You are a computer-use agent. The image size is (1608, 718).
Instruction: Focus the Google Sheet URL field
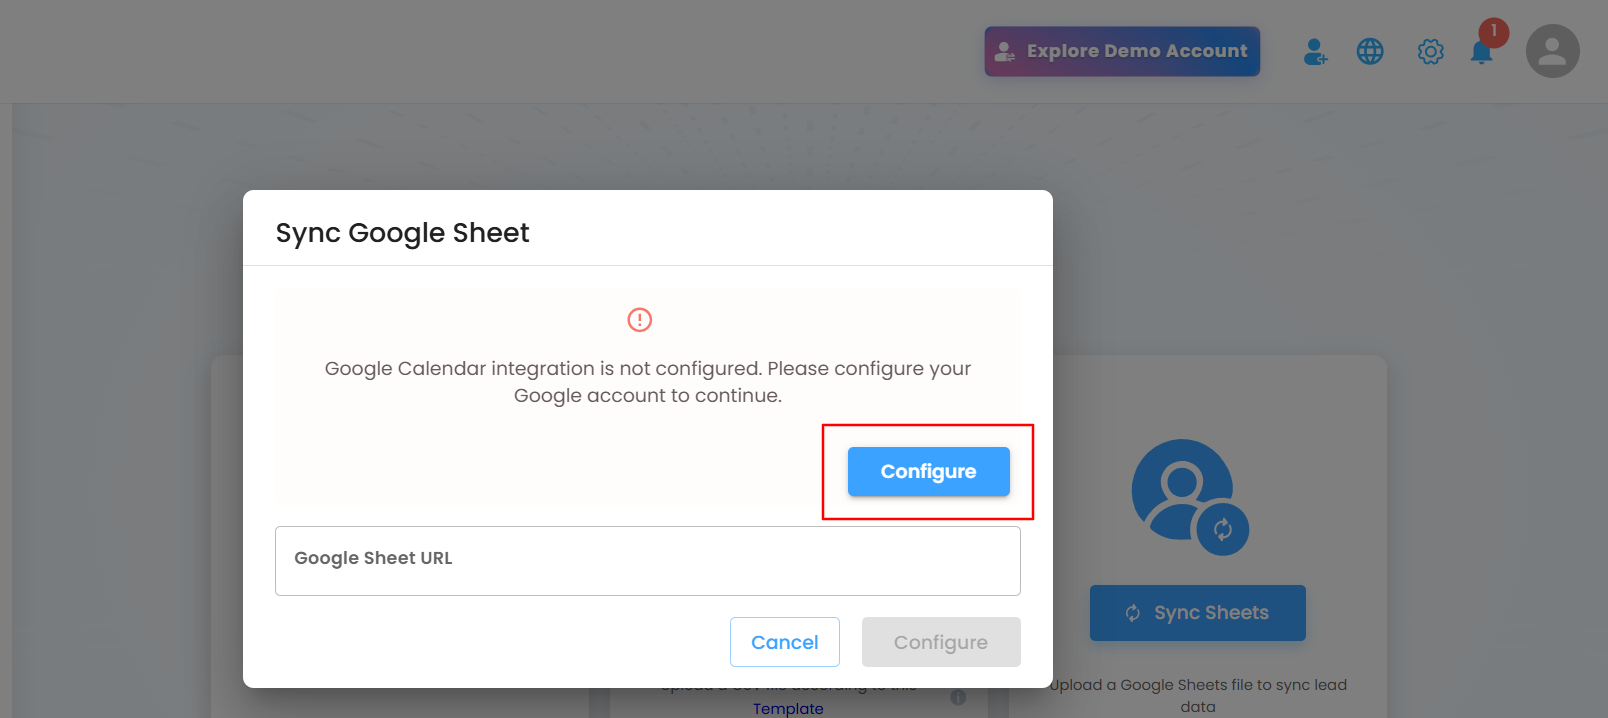648,561
